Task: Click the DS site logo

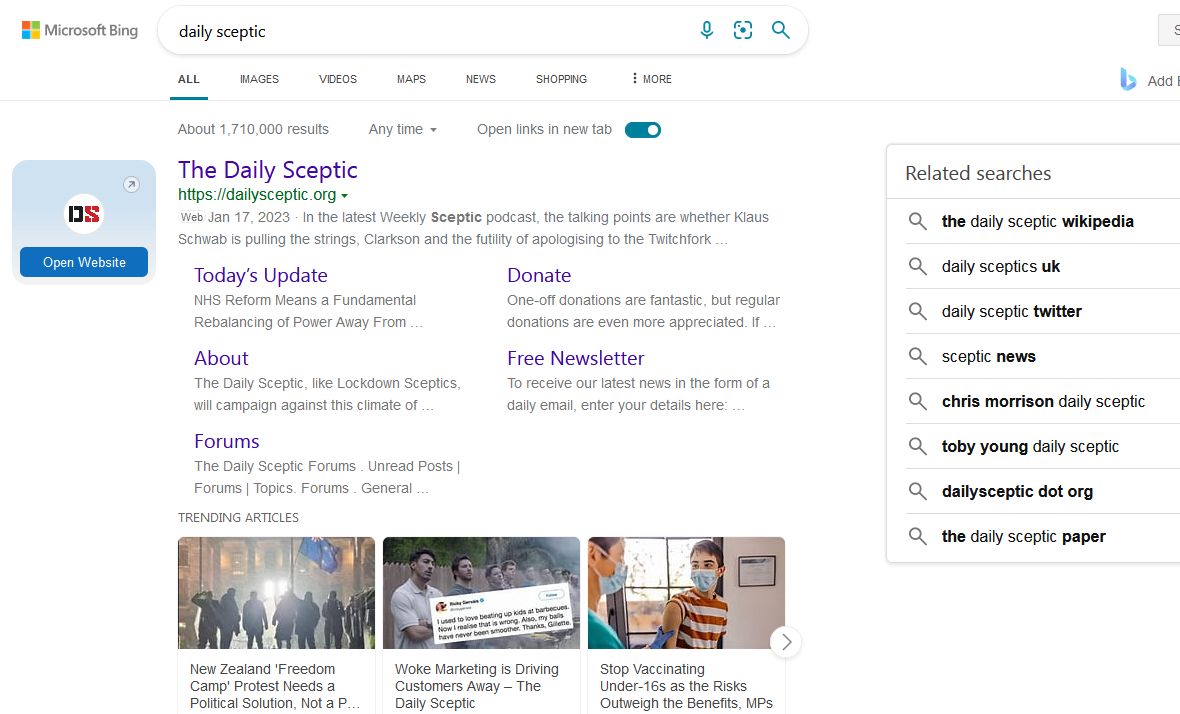Action: tap(84, 214)
